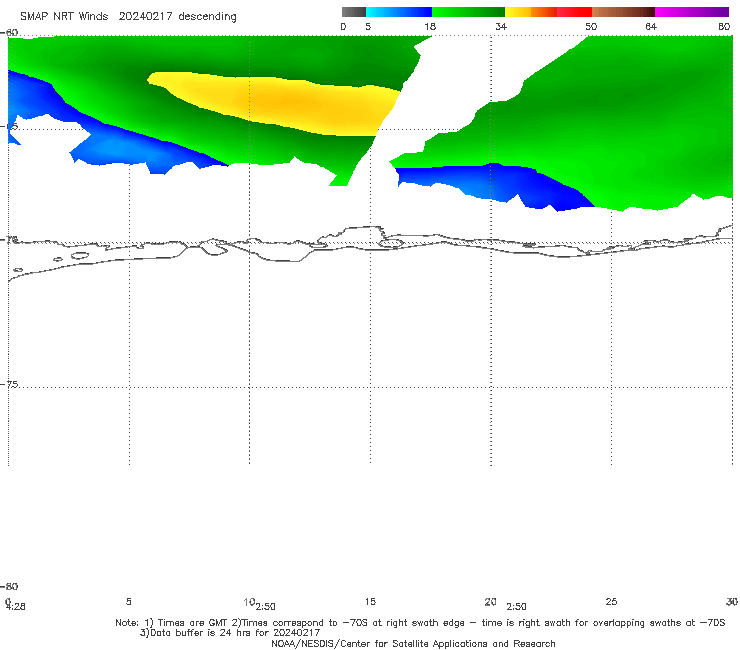Viewport: 740px width, 650px height.
Task: Click the longitude axis label "20"
Action: [x=490, y=601]
